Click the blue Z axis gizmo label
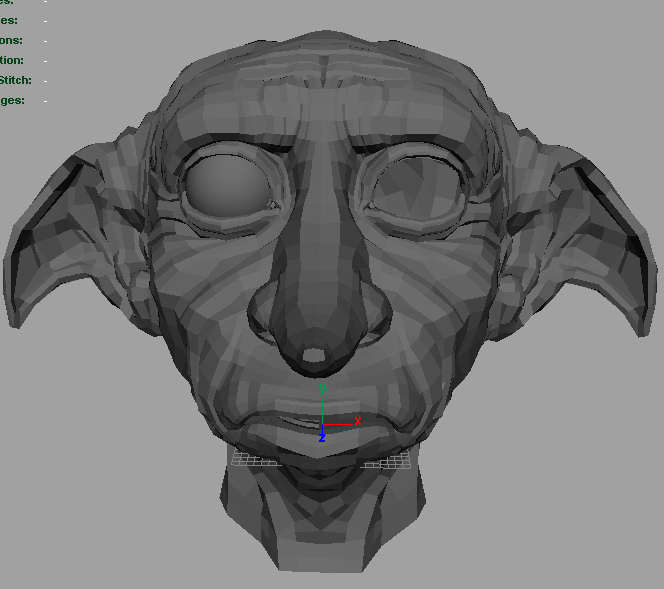The height and width of the screenshot is (589, 664). [x=322, y=438]
